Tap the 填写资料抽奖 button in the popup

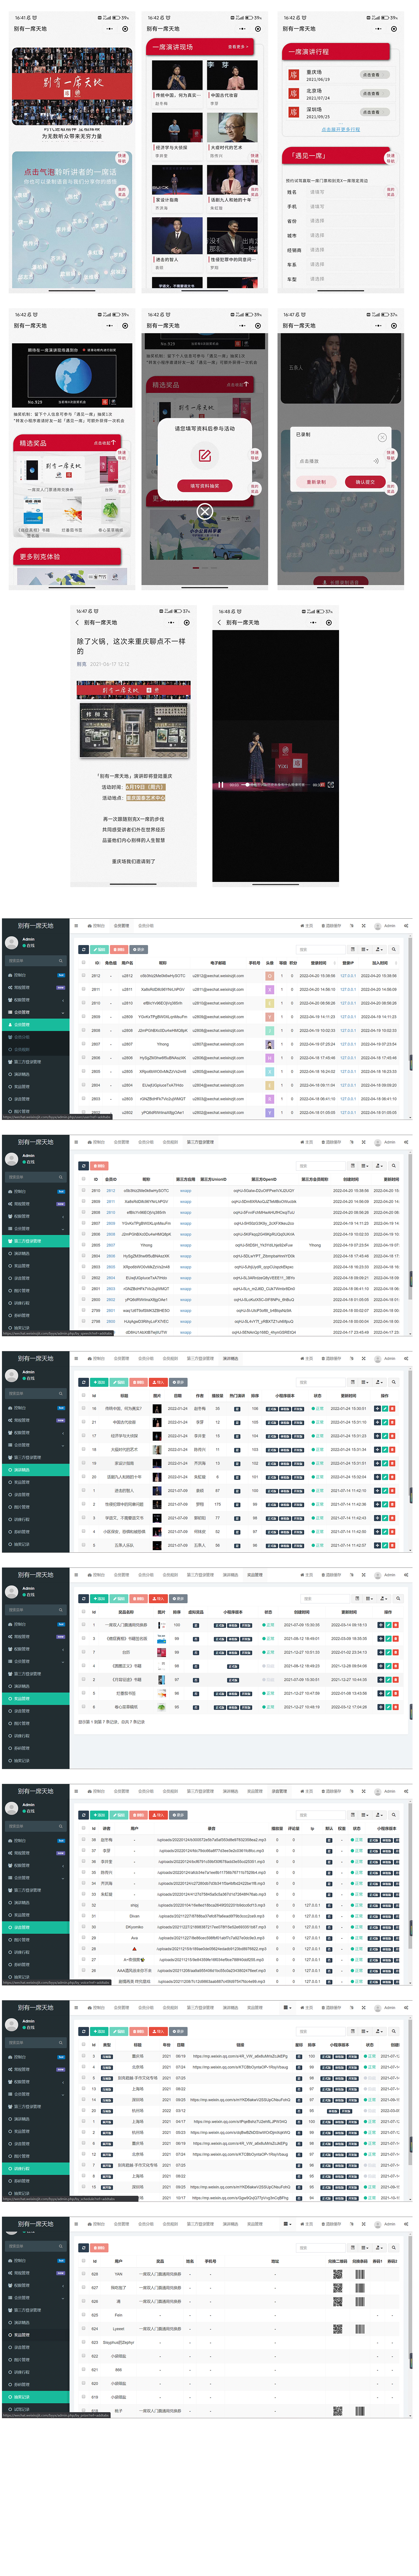(x=205, y=486)
